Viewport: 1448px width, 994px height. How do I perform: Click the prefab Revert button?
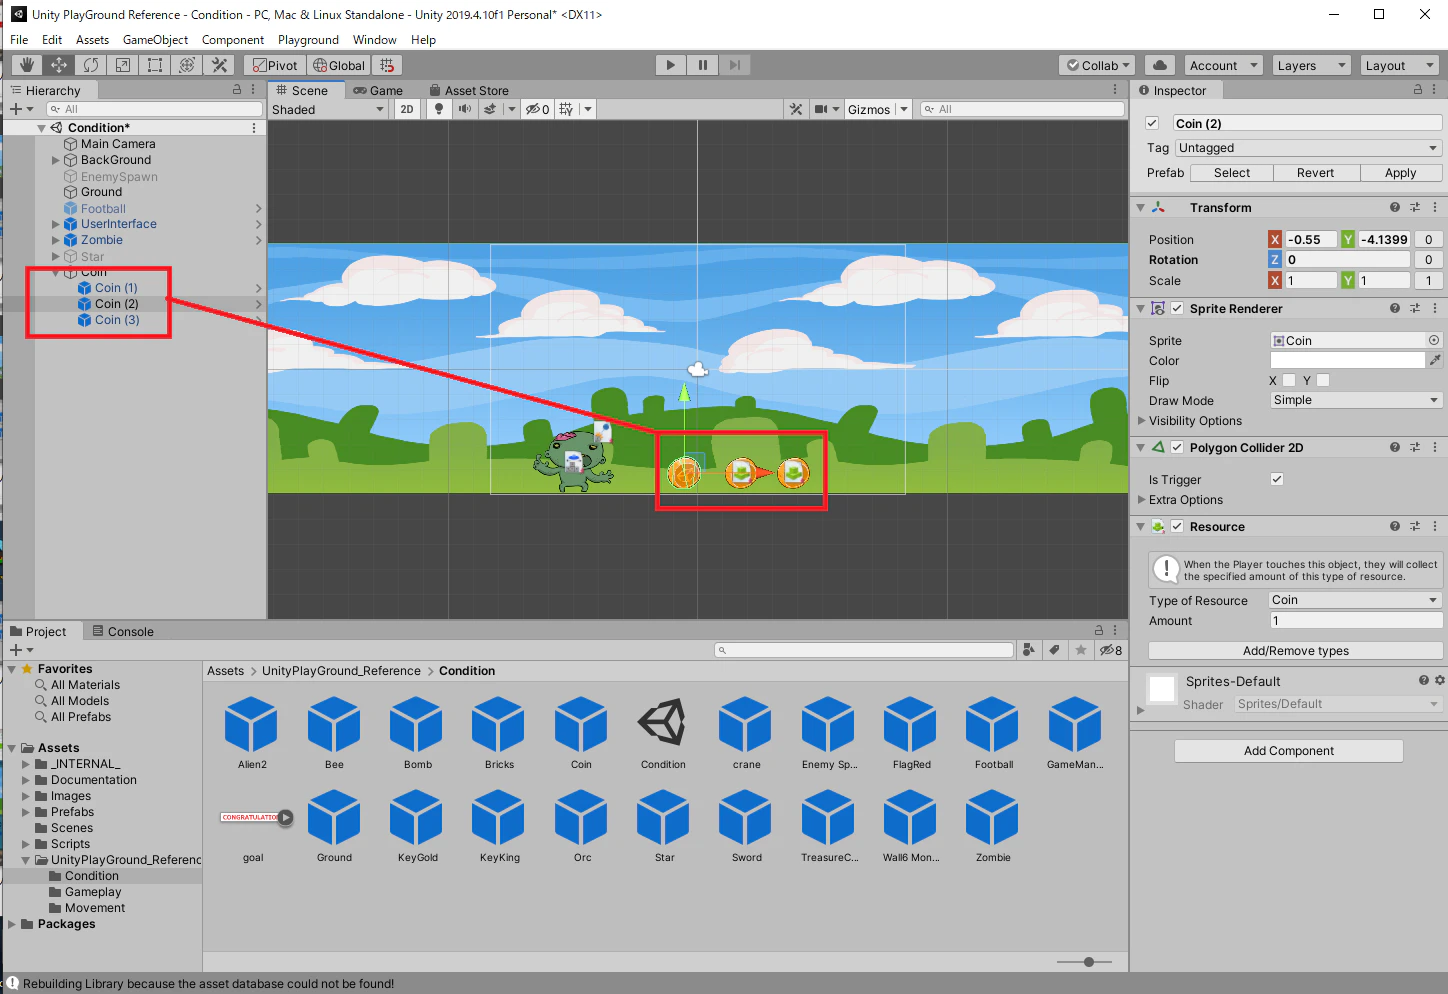1316,173
